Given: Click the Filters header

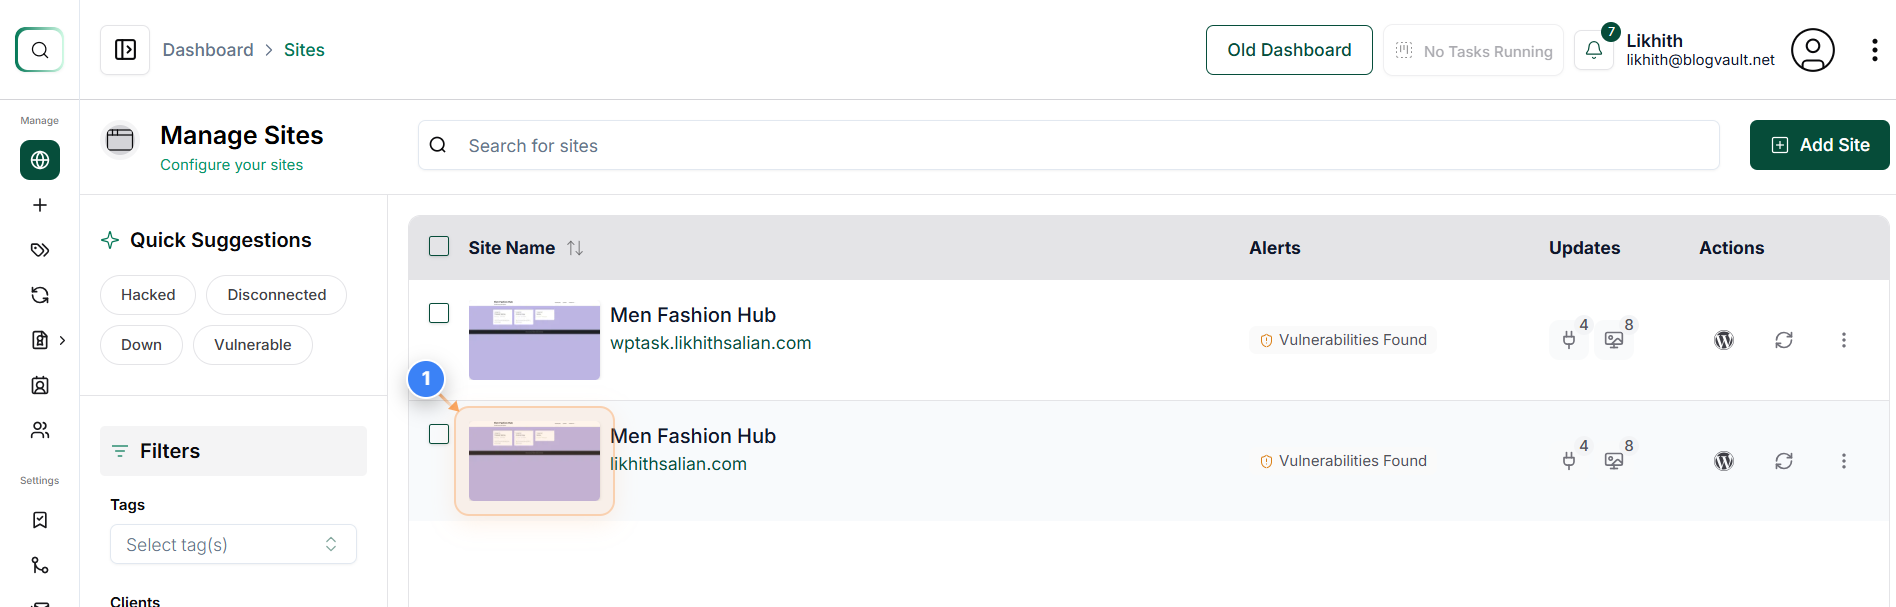Looking at the screenshot, I should (233, 451).
